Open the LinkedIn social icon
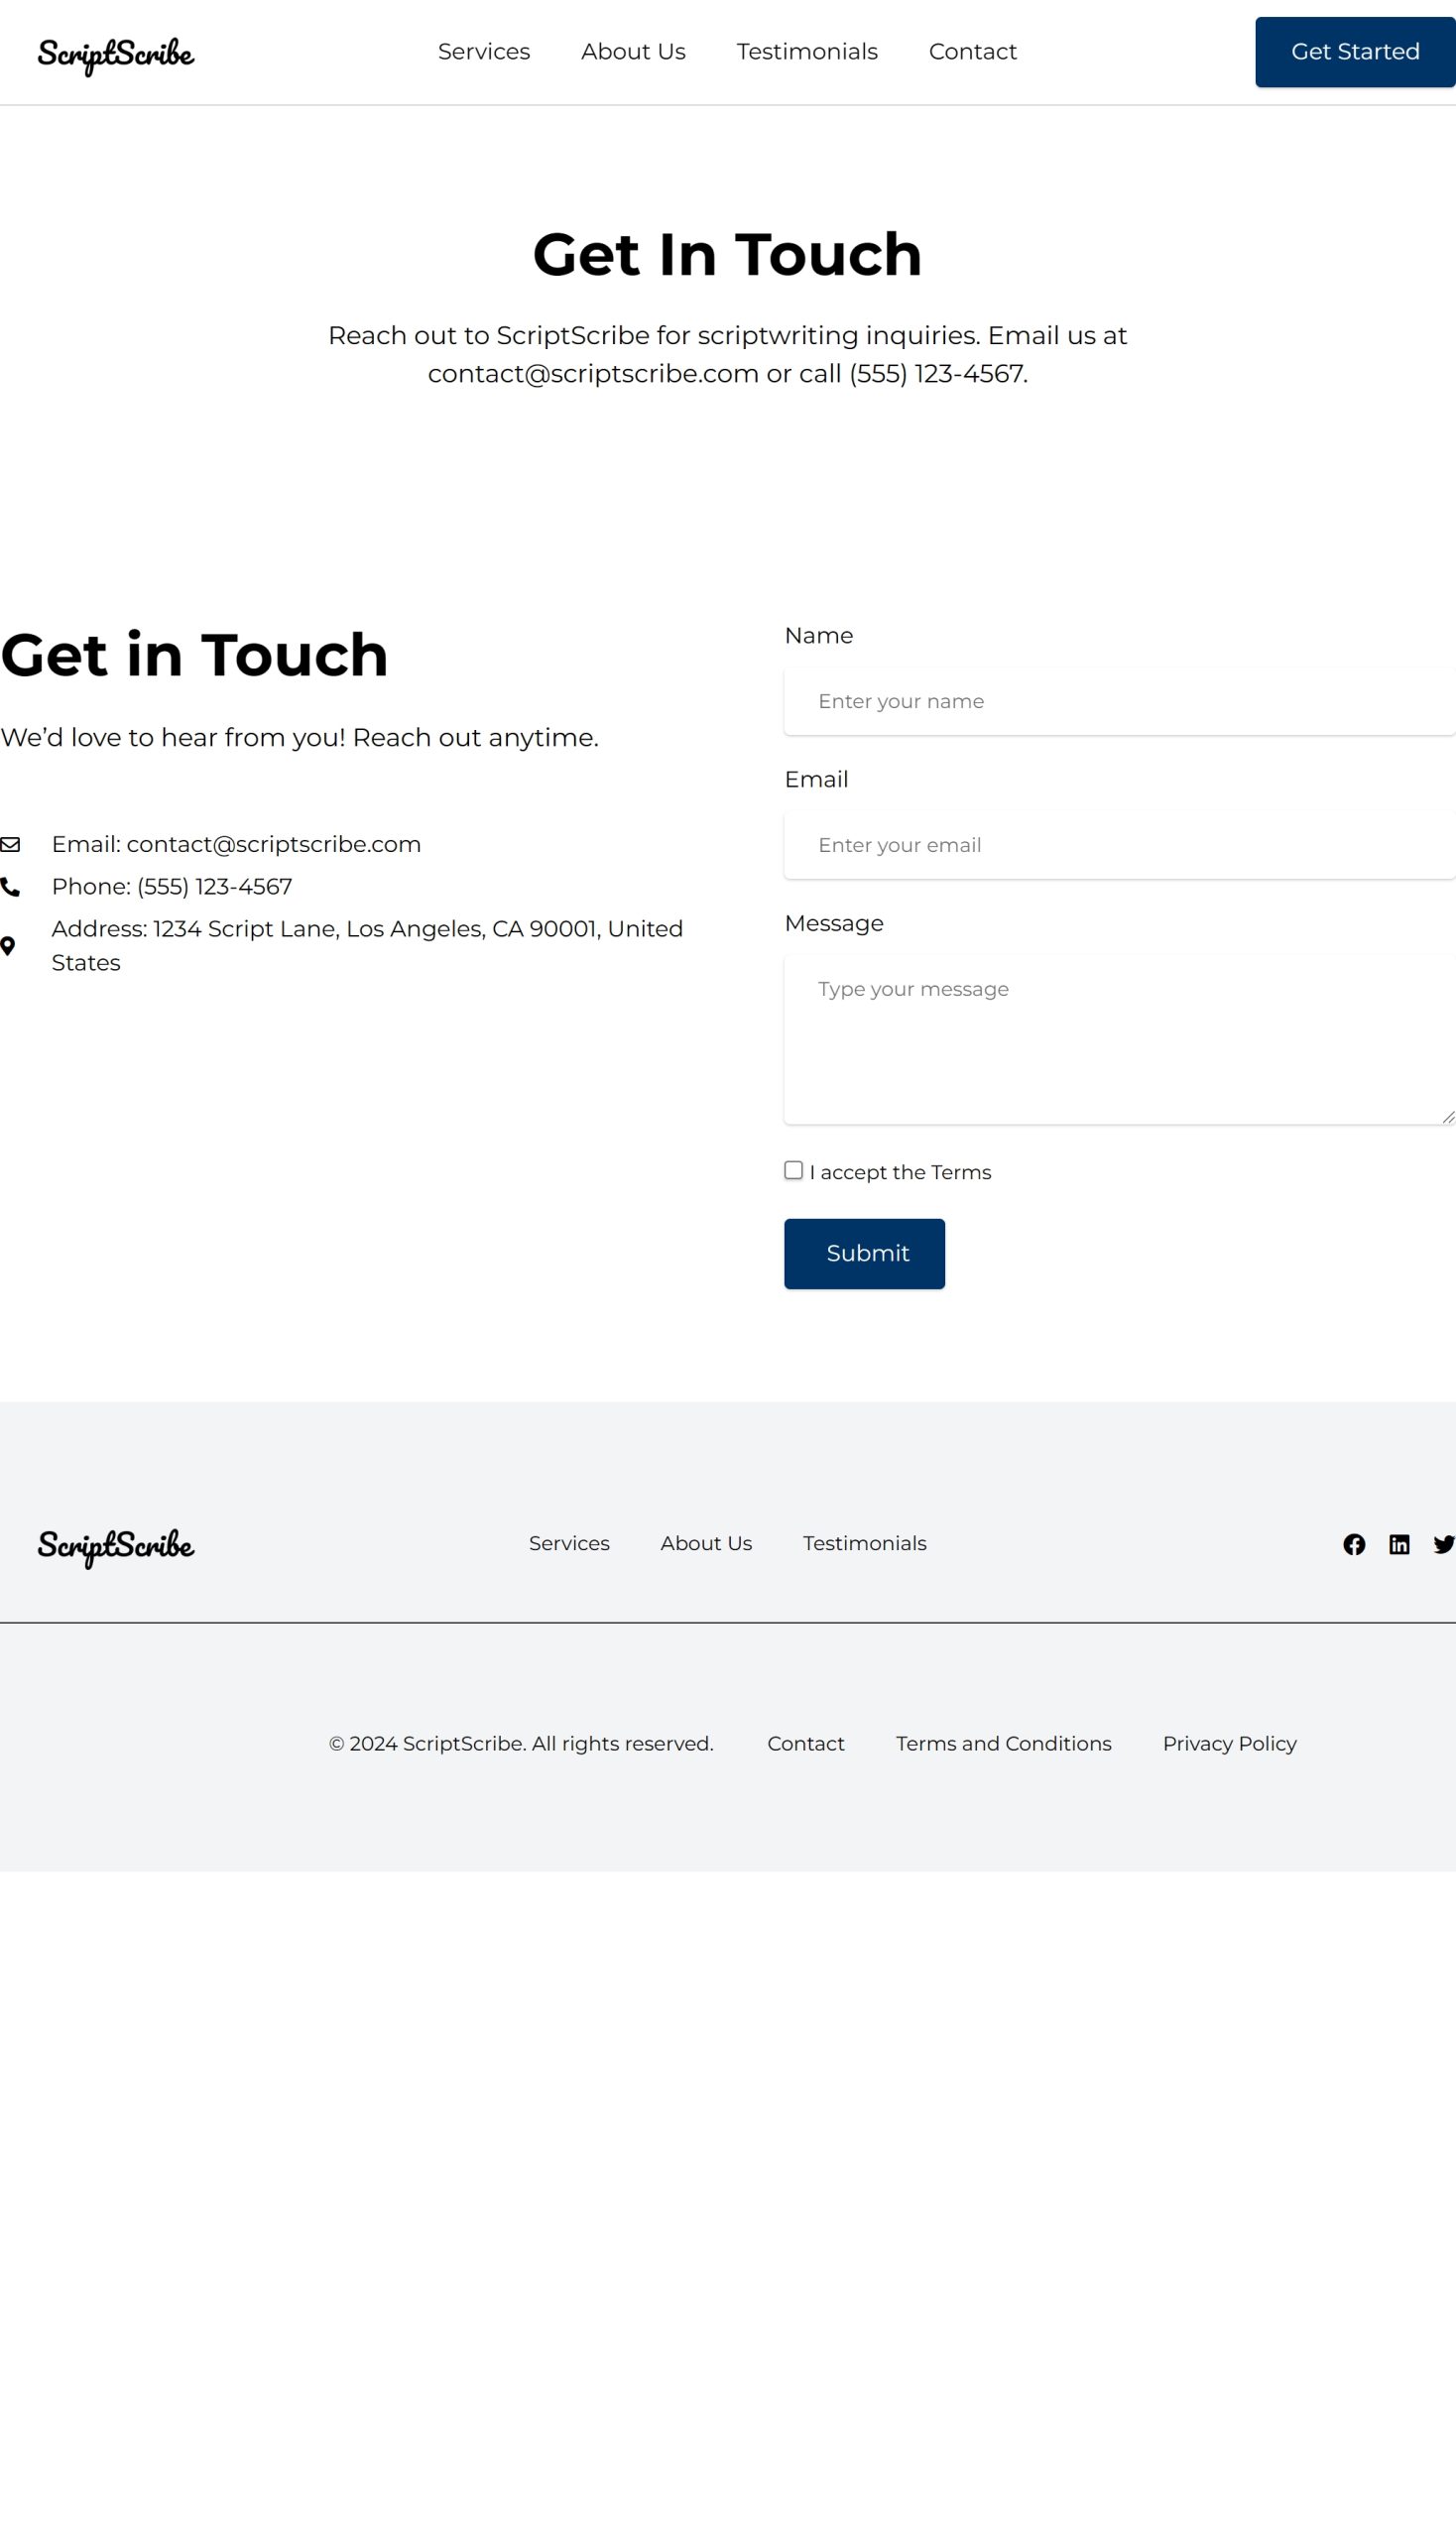Screen dimensions: 1456x2539 (x=1399, y=1545)
